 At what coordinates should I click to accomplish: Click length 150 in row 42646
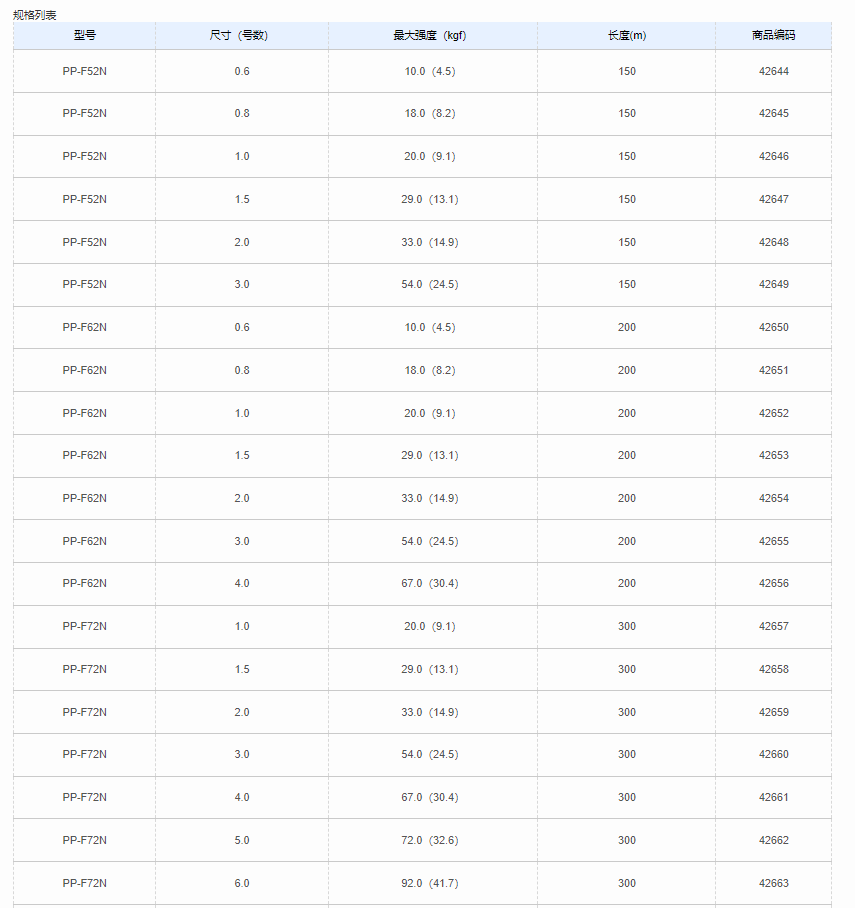[627, 156]
